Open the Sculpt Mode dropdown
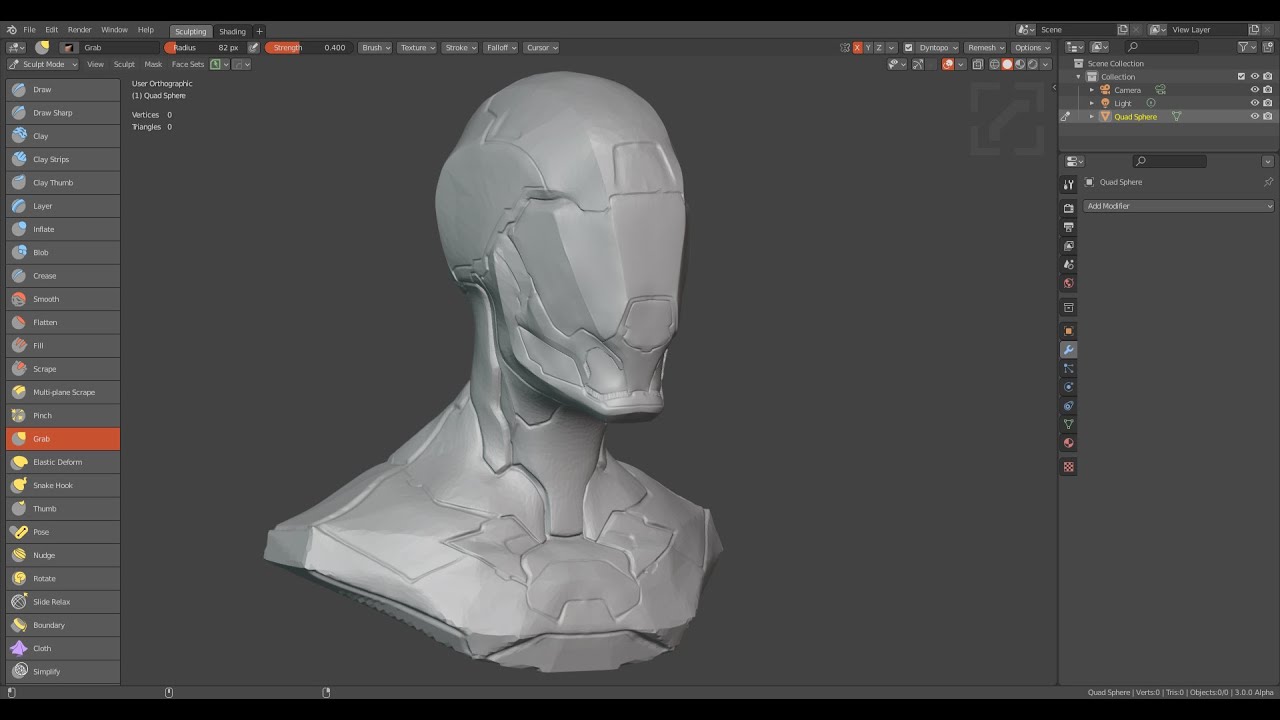The height and width of the screenshot is (720, 1280). tap(42, 64)
